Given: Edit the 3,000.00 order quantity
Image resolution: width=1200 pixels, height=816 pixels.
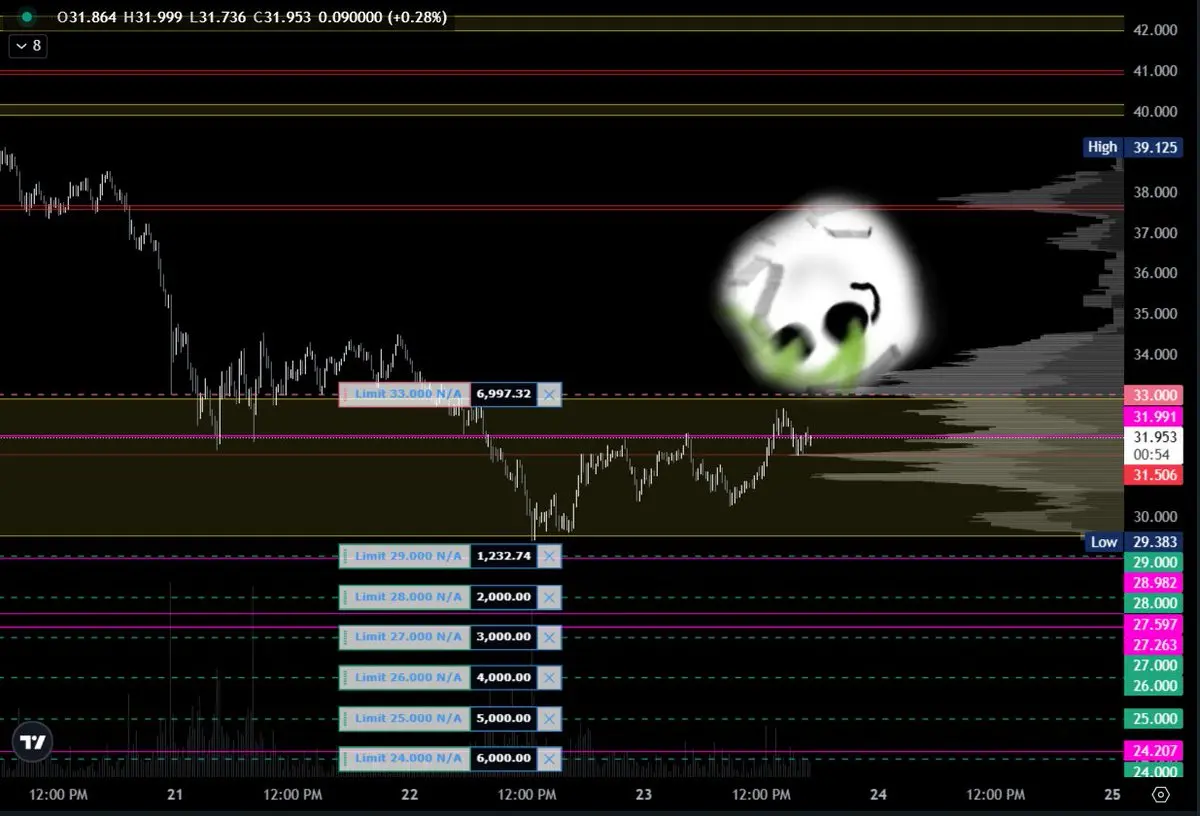Looking at the screenshot, I should (x=504, y=637).
